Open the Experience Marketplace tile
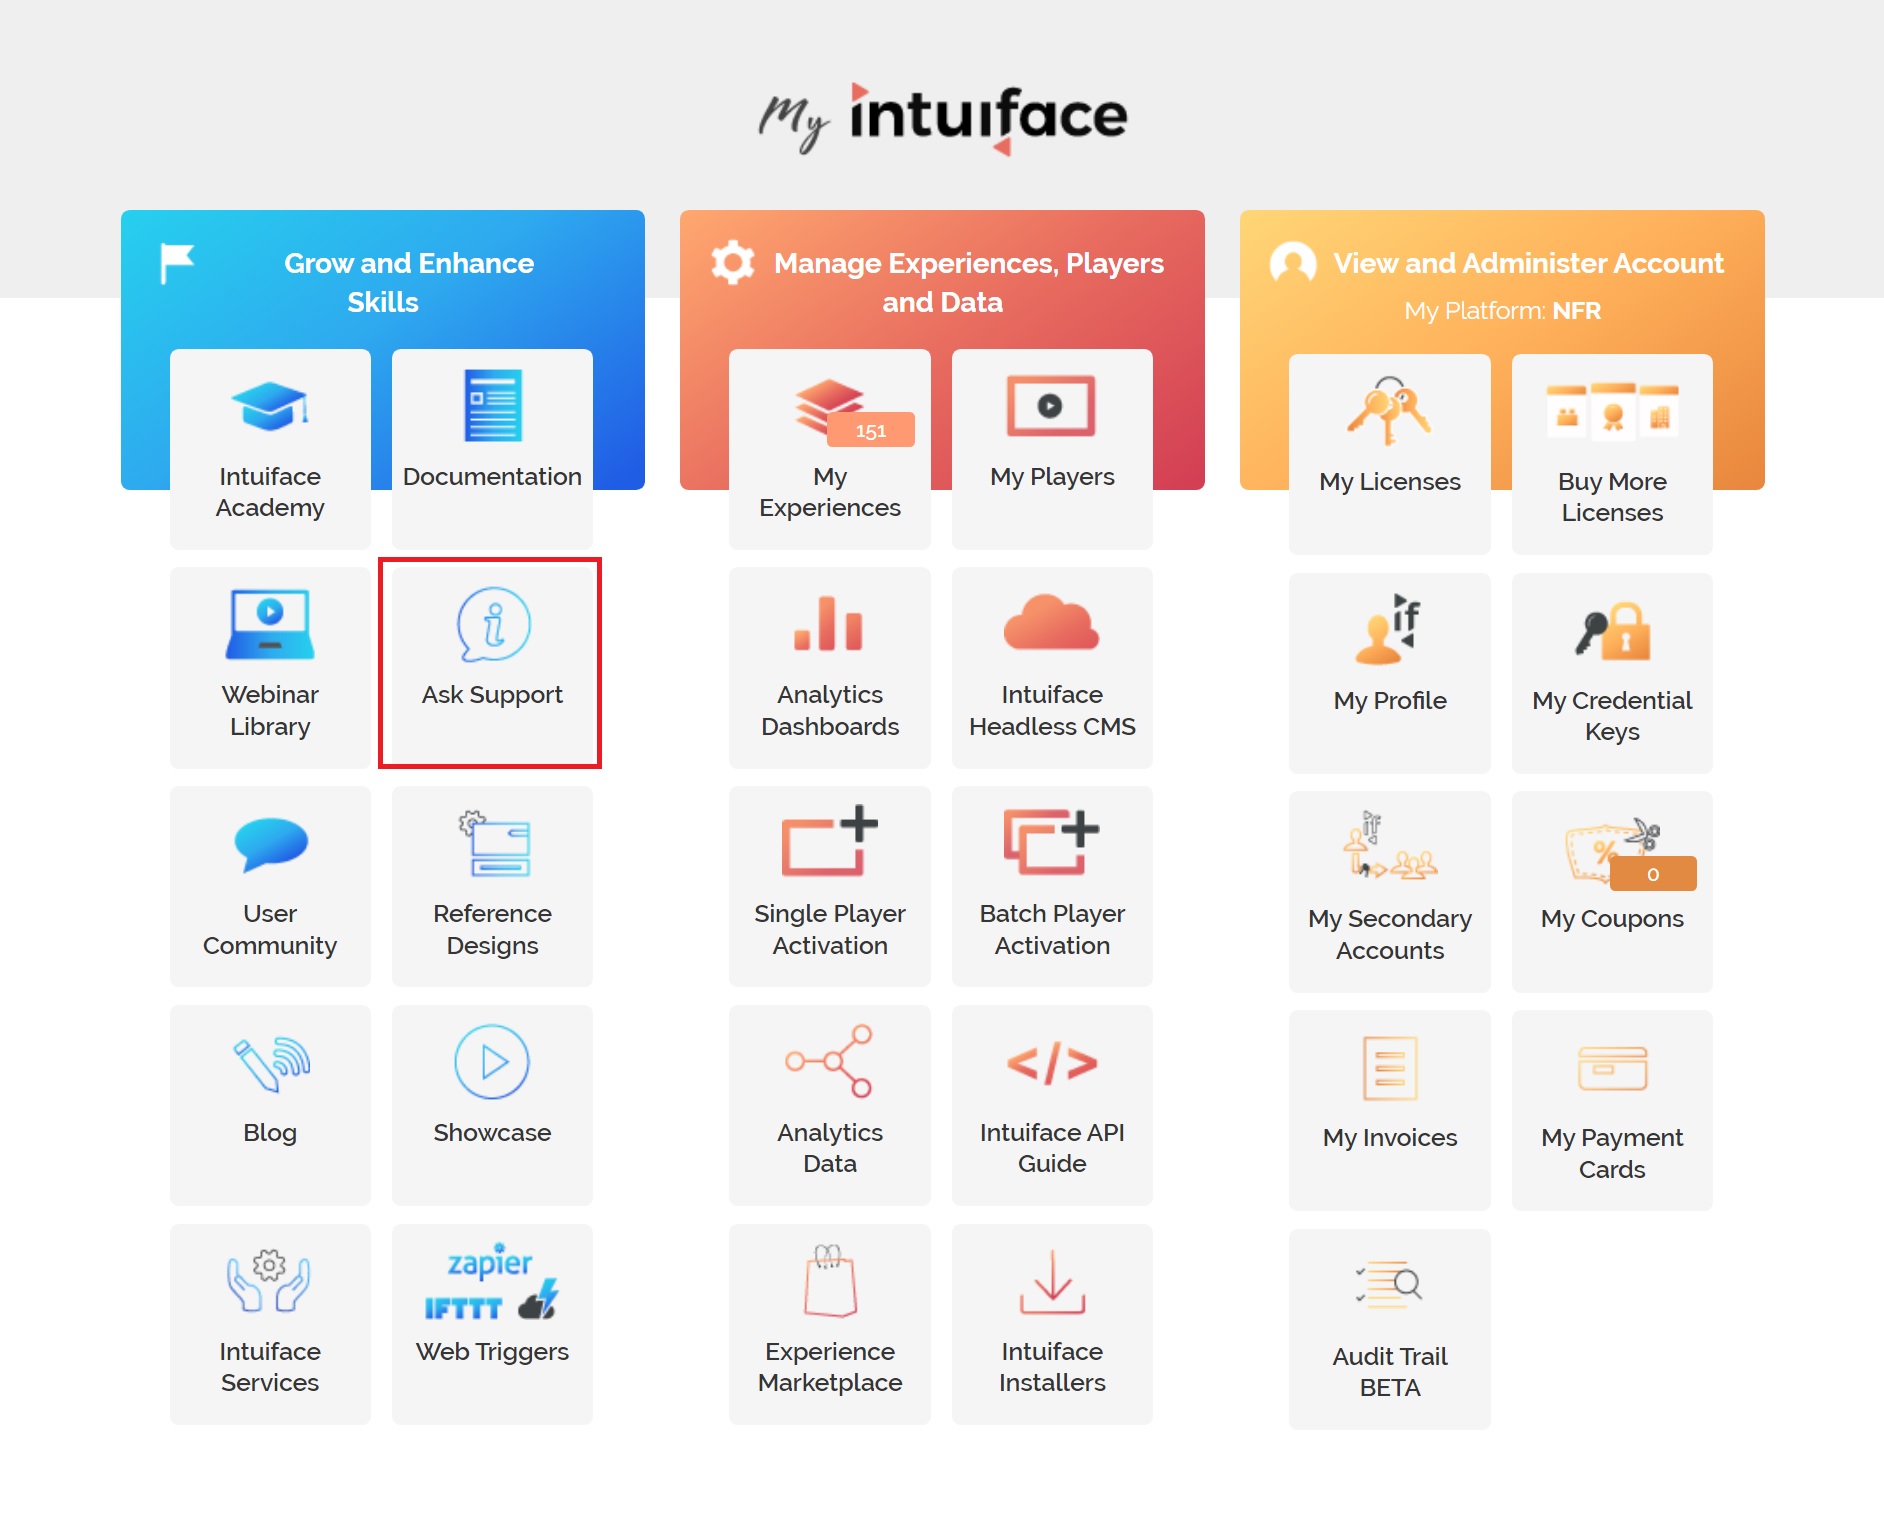 [830, 1324]
